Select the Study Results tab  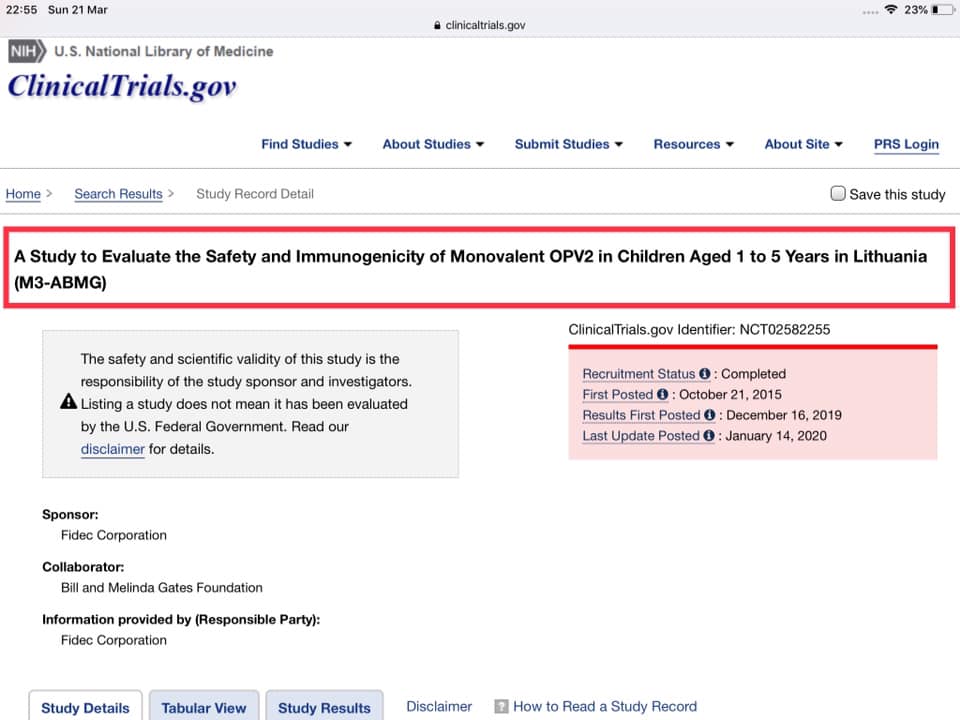pyautogui.click(x=324, y=706)
